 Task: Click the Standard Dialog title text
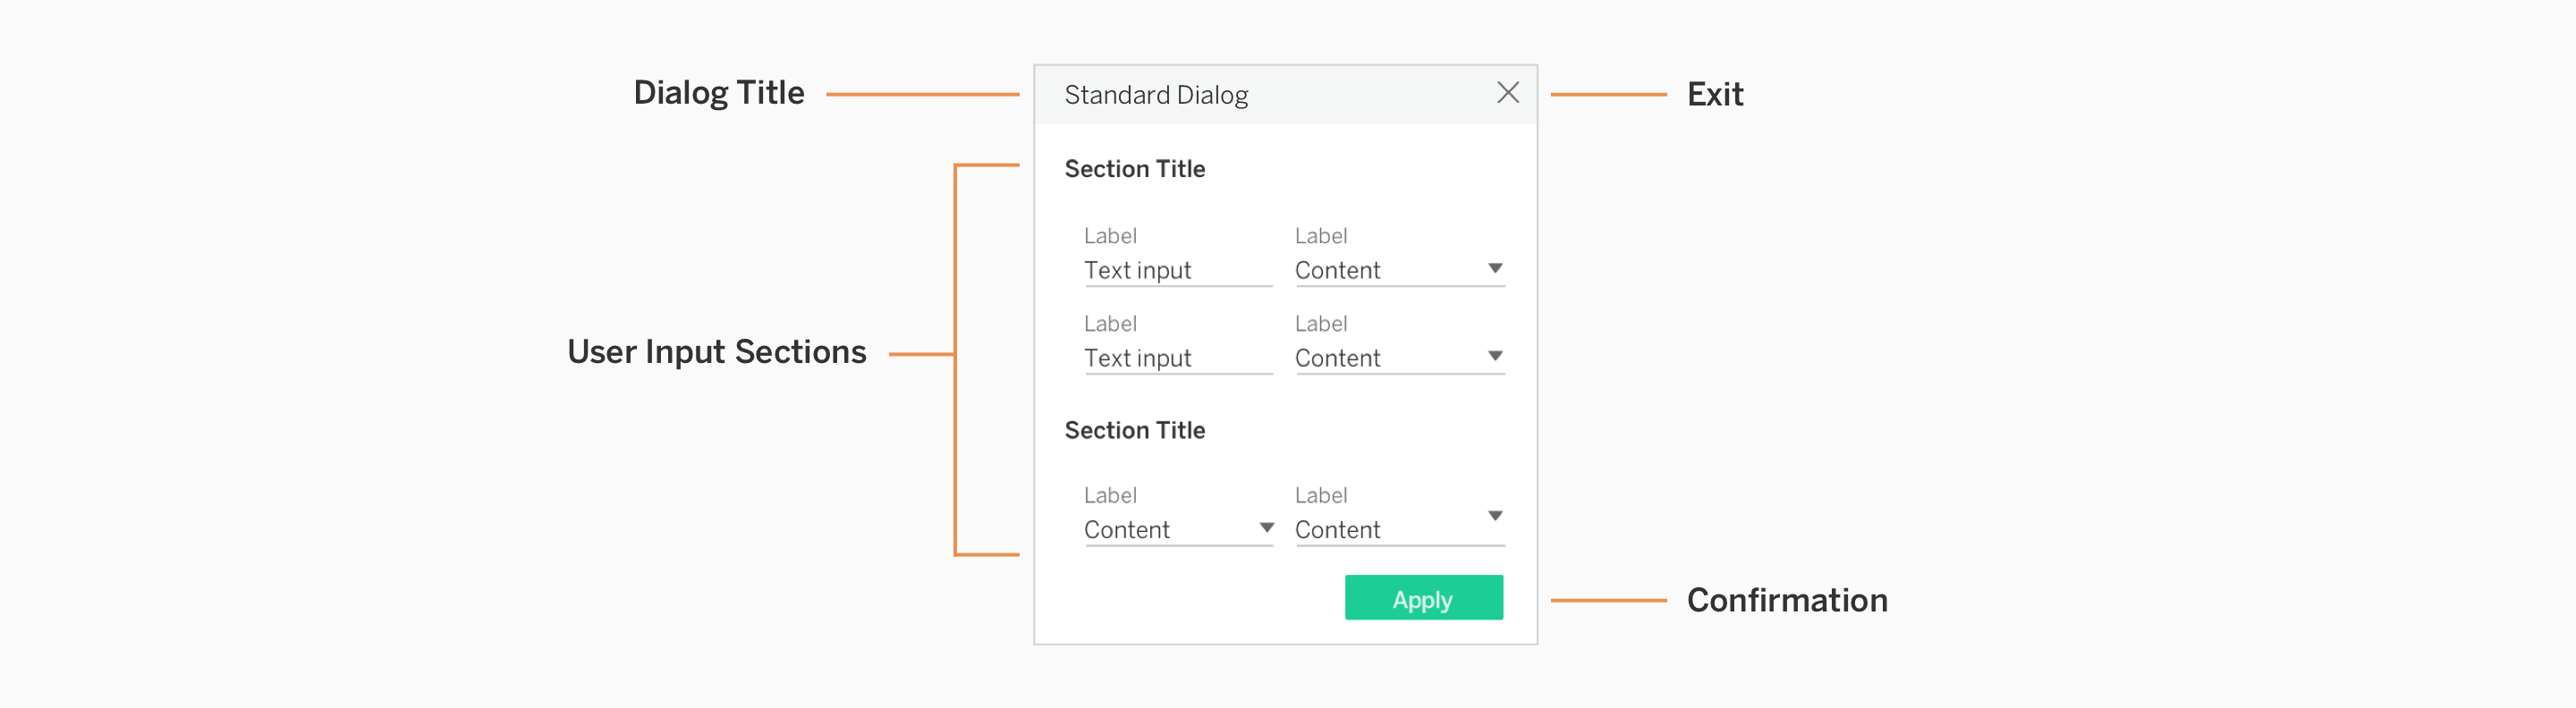(x=1156, y=95)
